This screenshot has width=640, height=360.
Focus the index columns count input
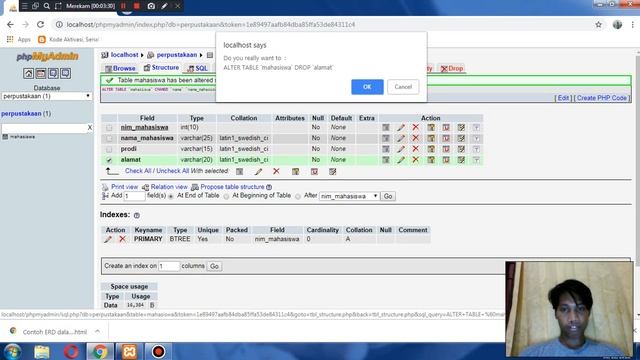coord(169,266)
